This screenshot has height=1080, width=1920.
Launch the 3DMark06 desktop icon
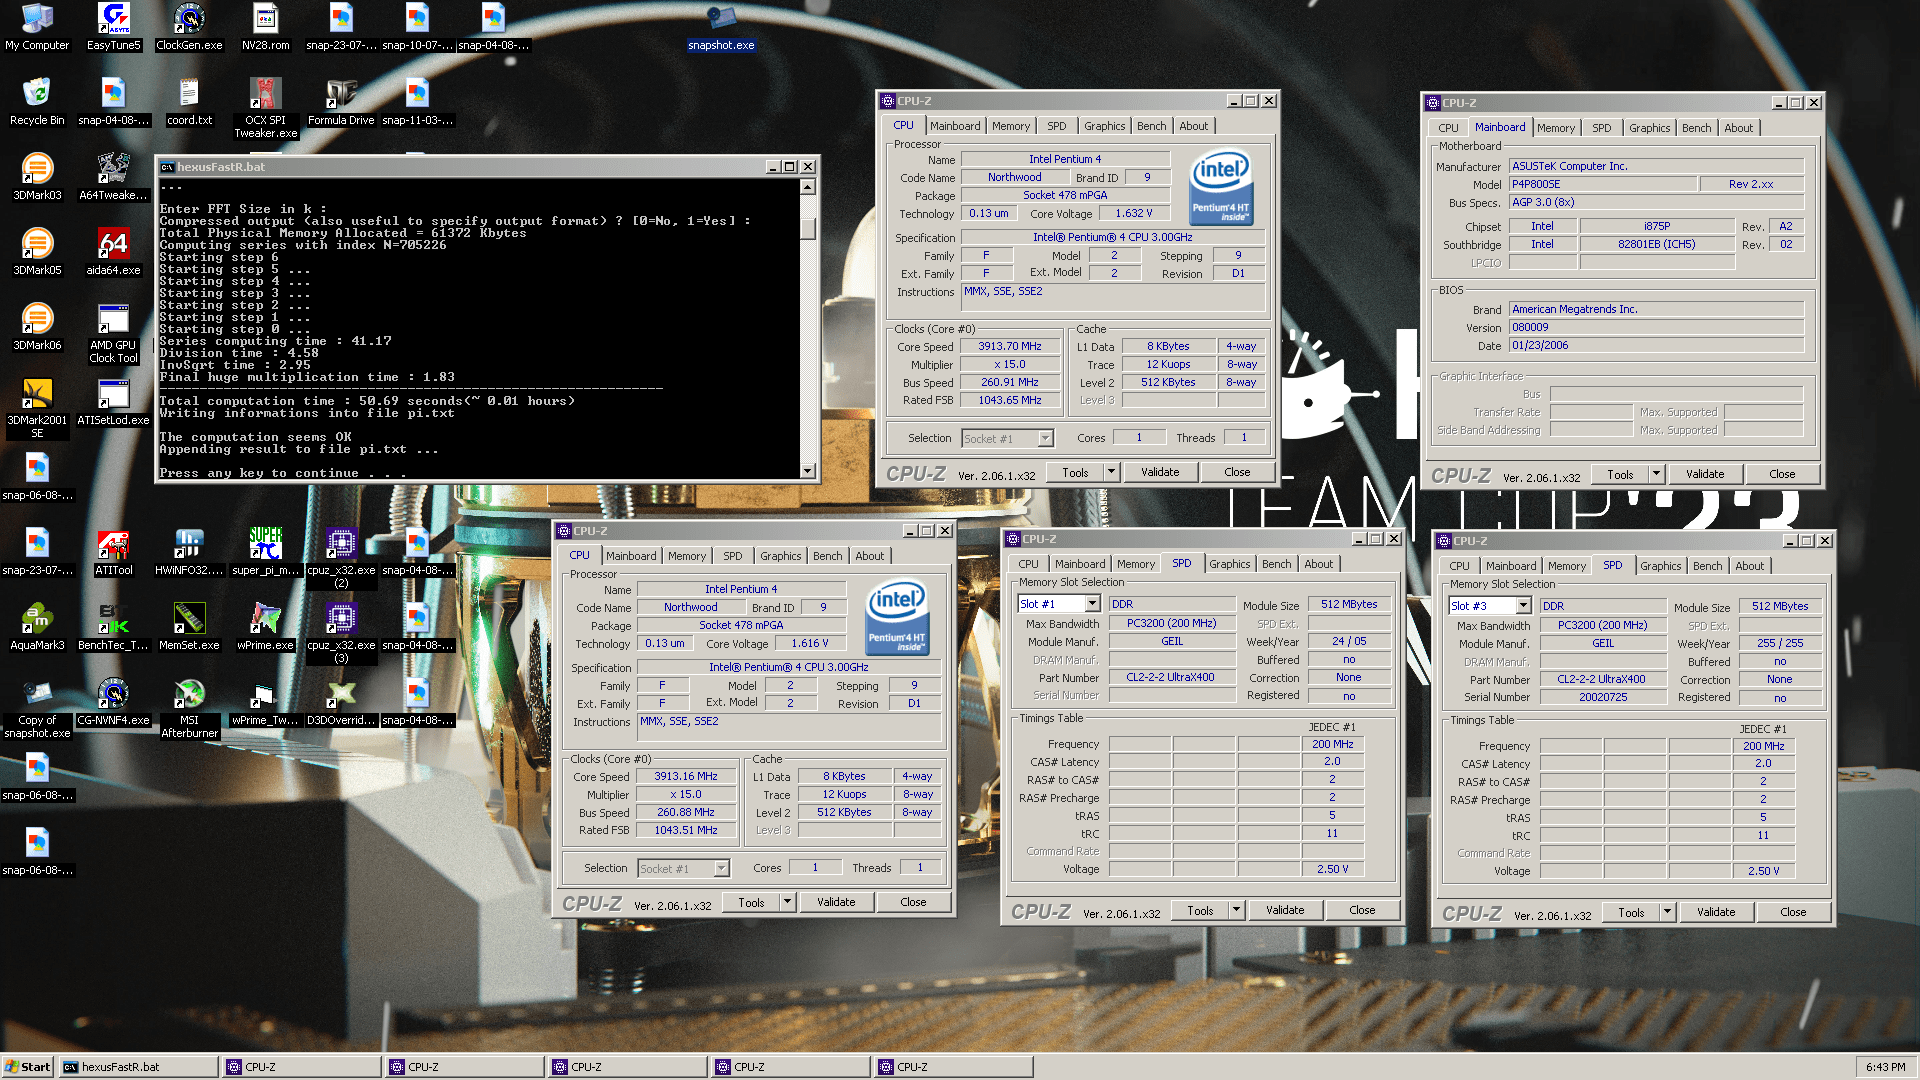(x=37, y=327)
